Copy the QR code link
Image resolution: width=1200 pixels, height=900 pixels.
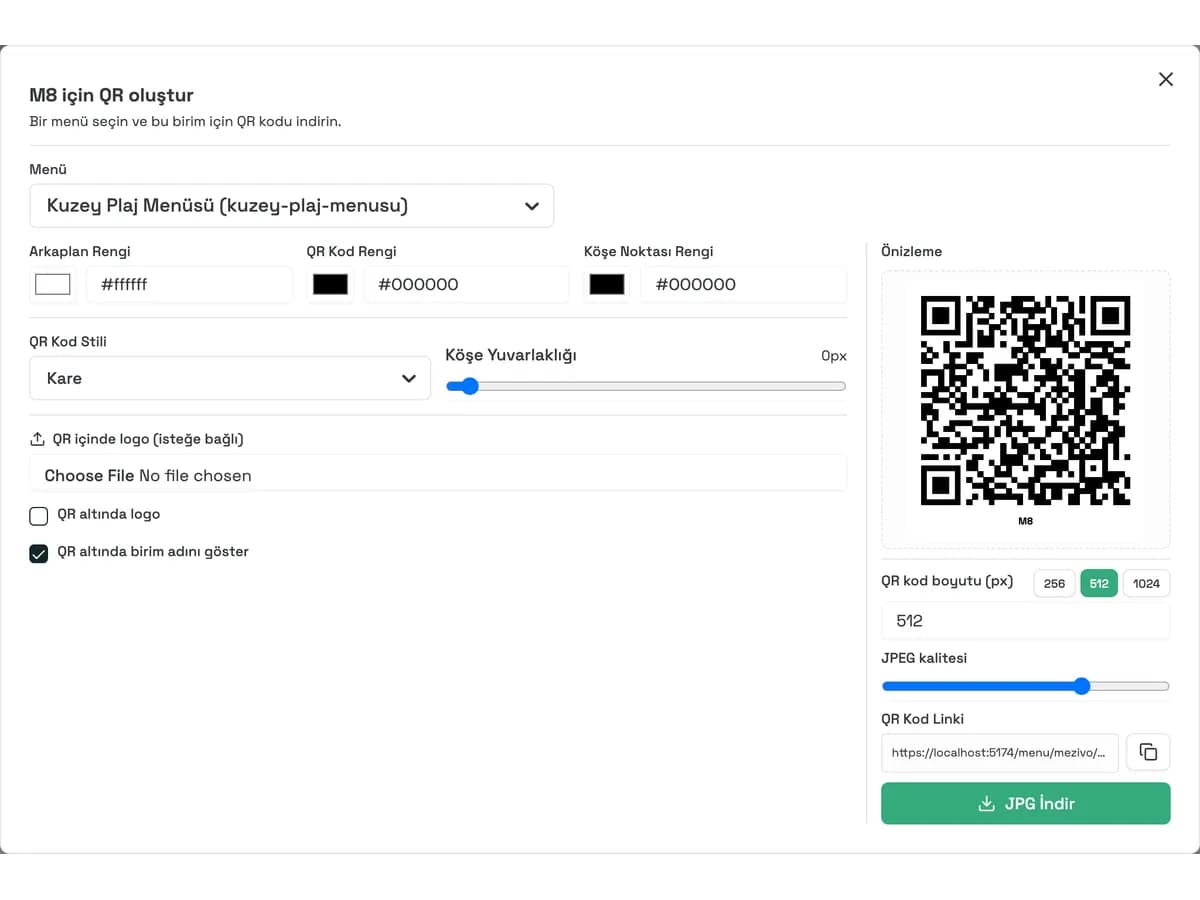(1148, 752)
